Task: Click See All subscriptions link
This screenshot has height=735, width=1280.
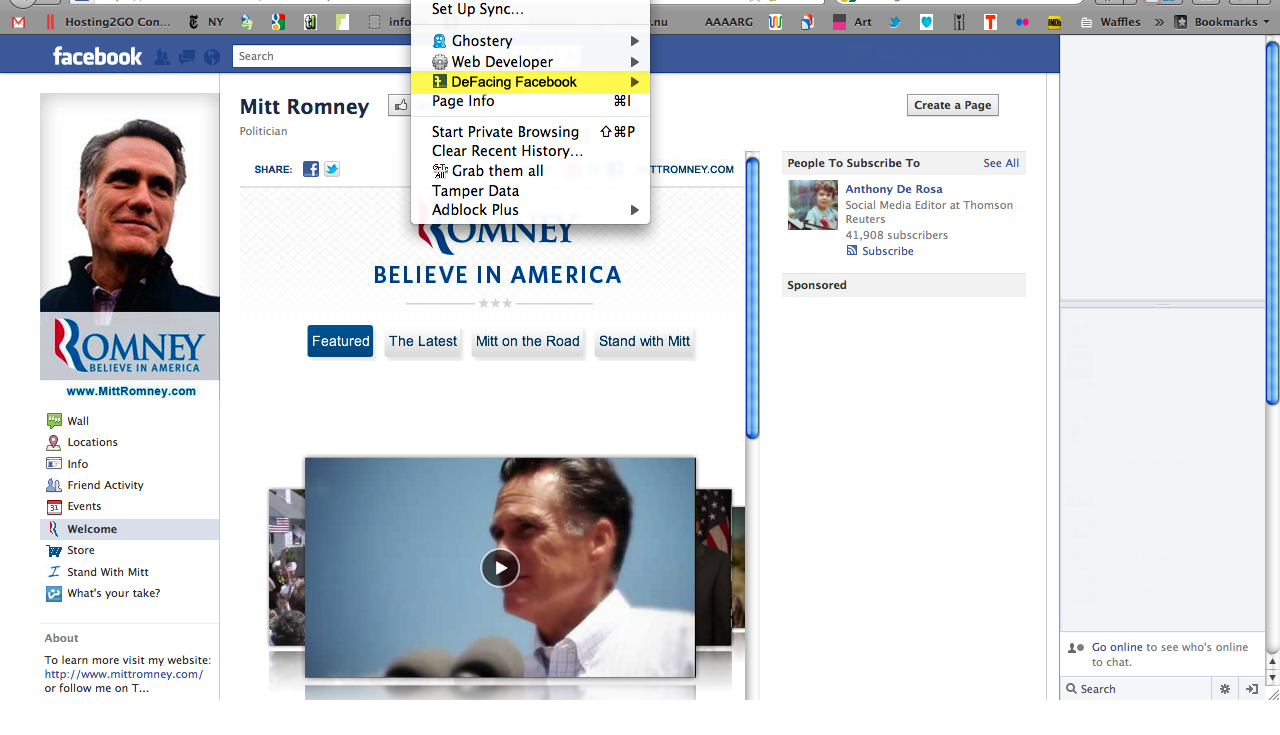Action: 1001,163
